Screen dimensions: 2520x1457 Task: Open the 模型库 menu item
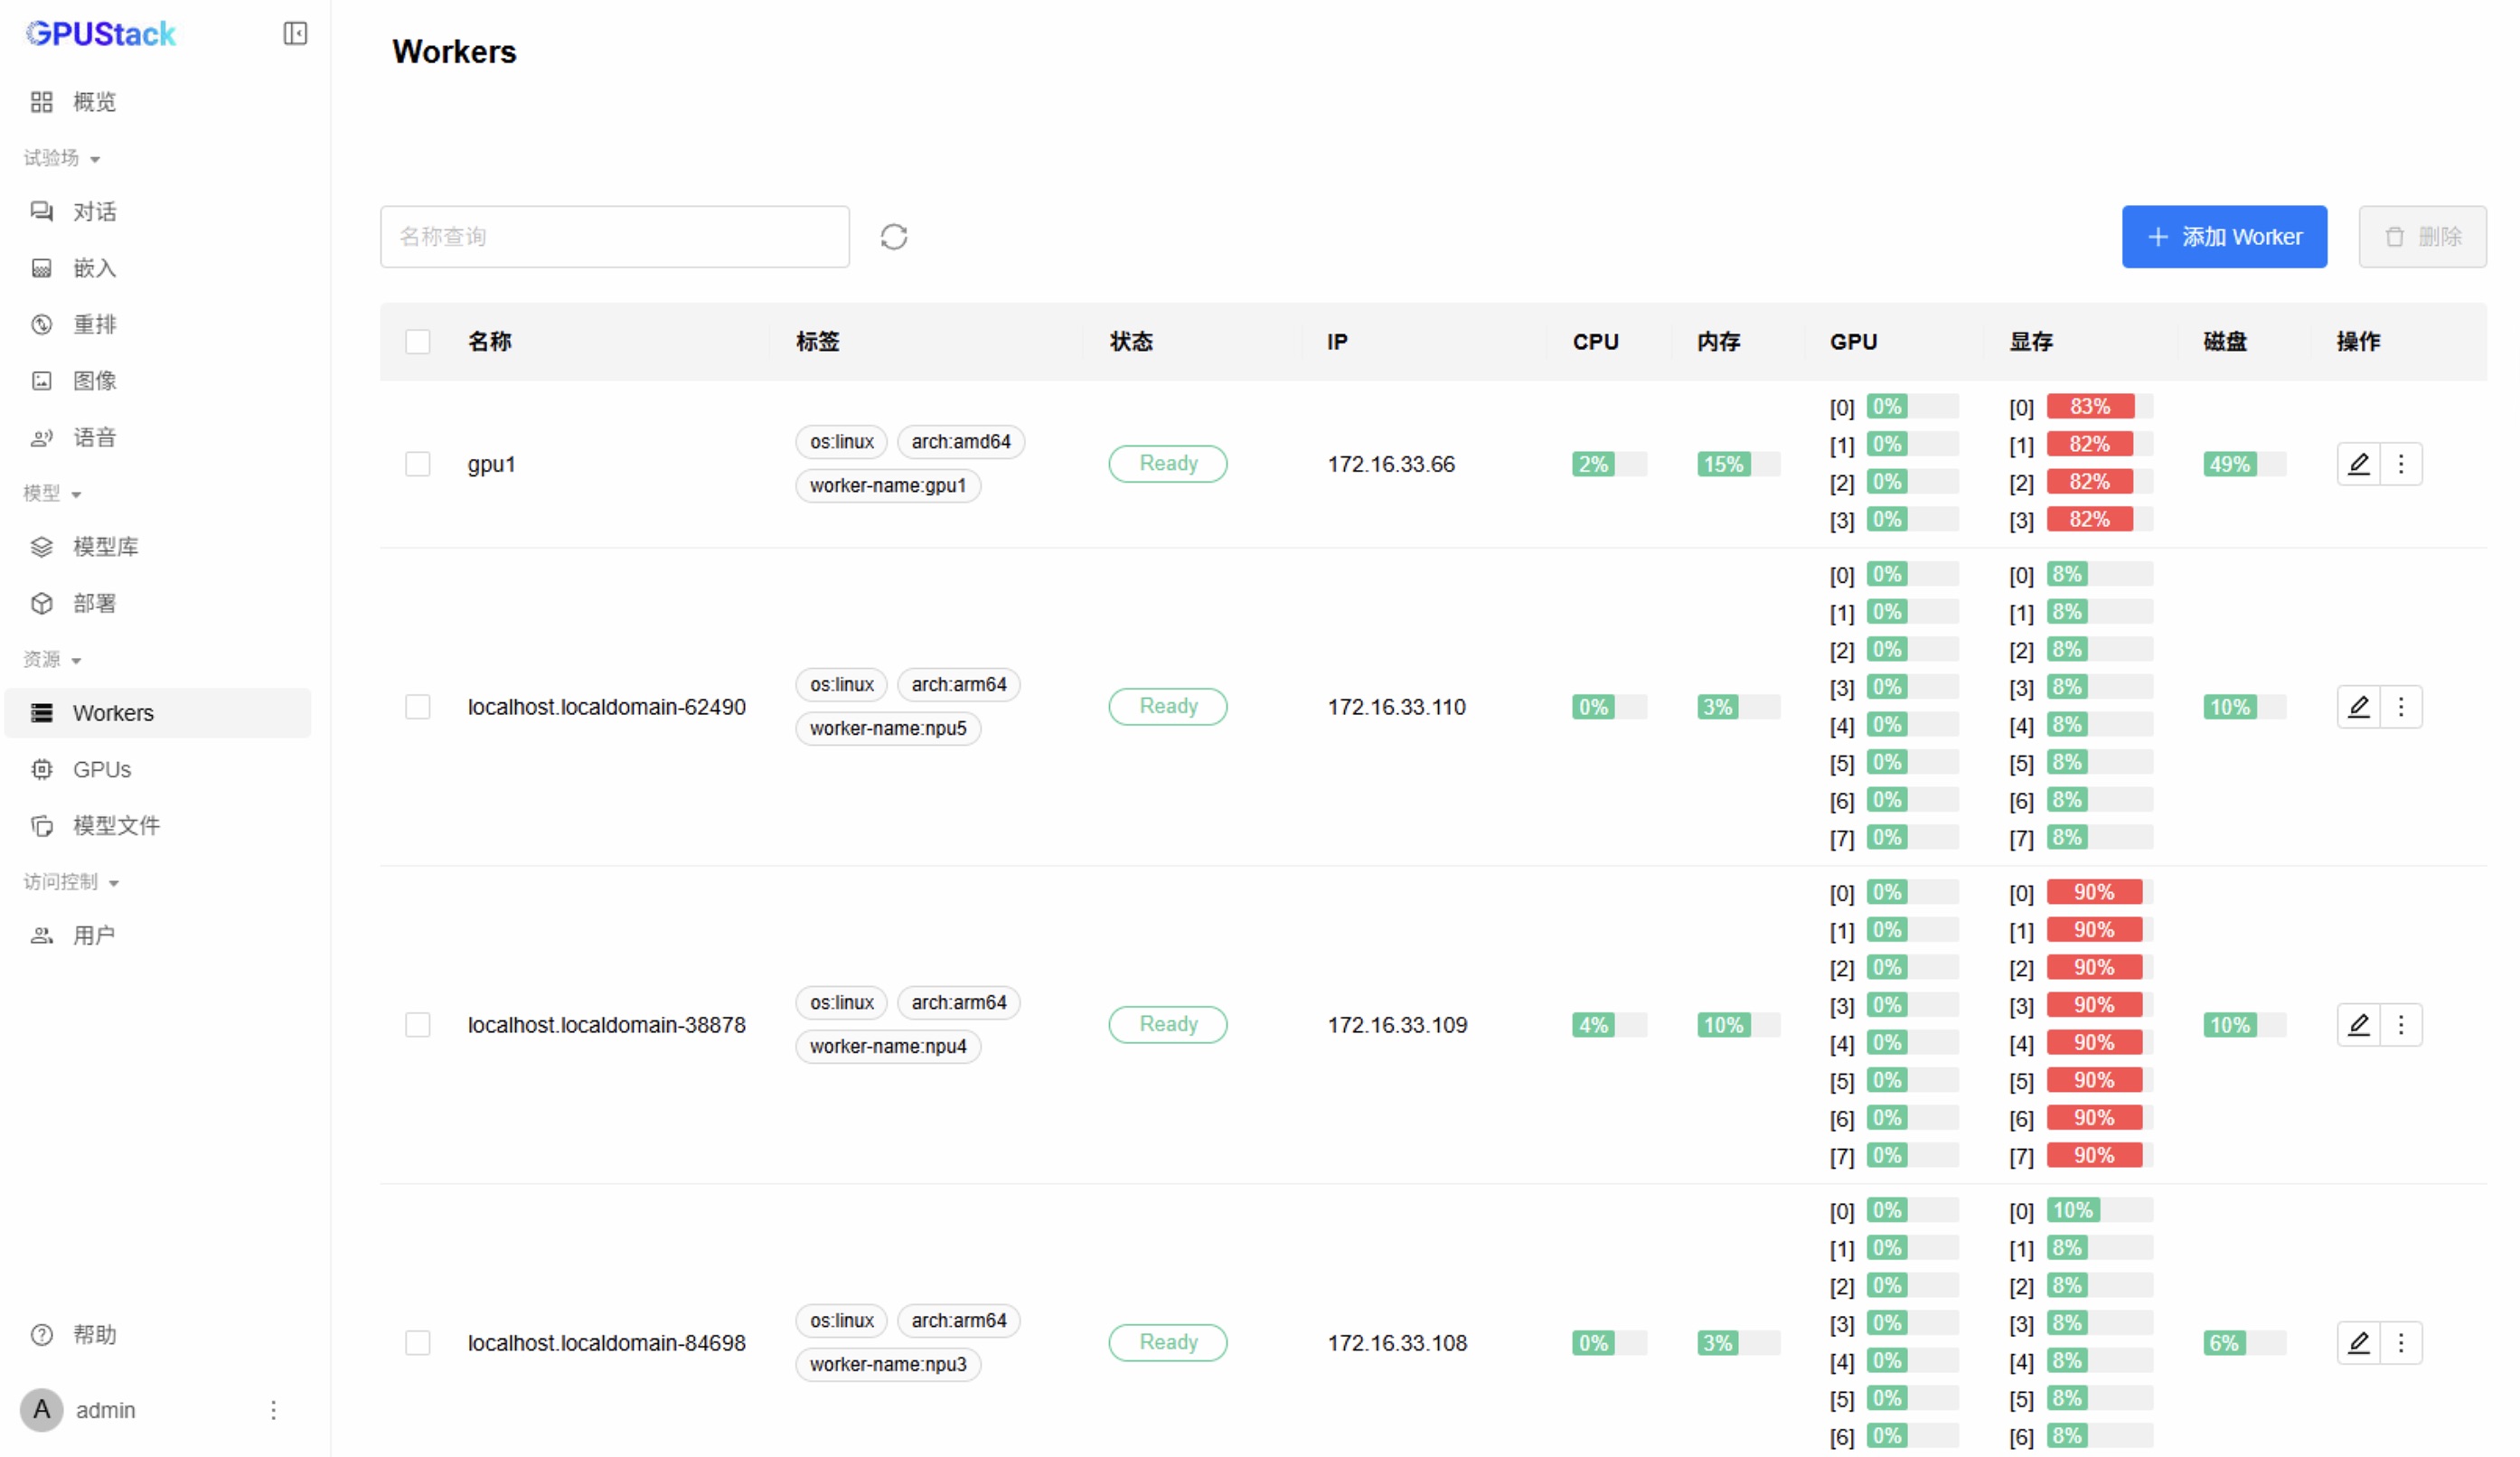tap(105, 547)
